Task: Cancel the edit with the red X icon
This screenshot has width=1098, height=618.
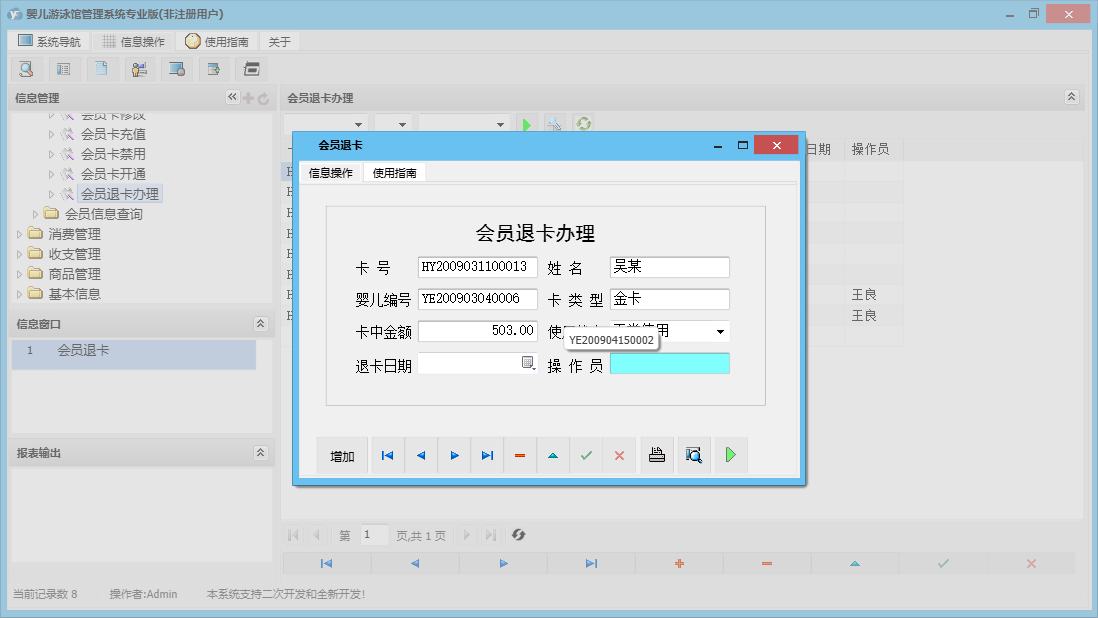Action: point(619,455)
